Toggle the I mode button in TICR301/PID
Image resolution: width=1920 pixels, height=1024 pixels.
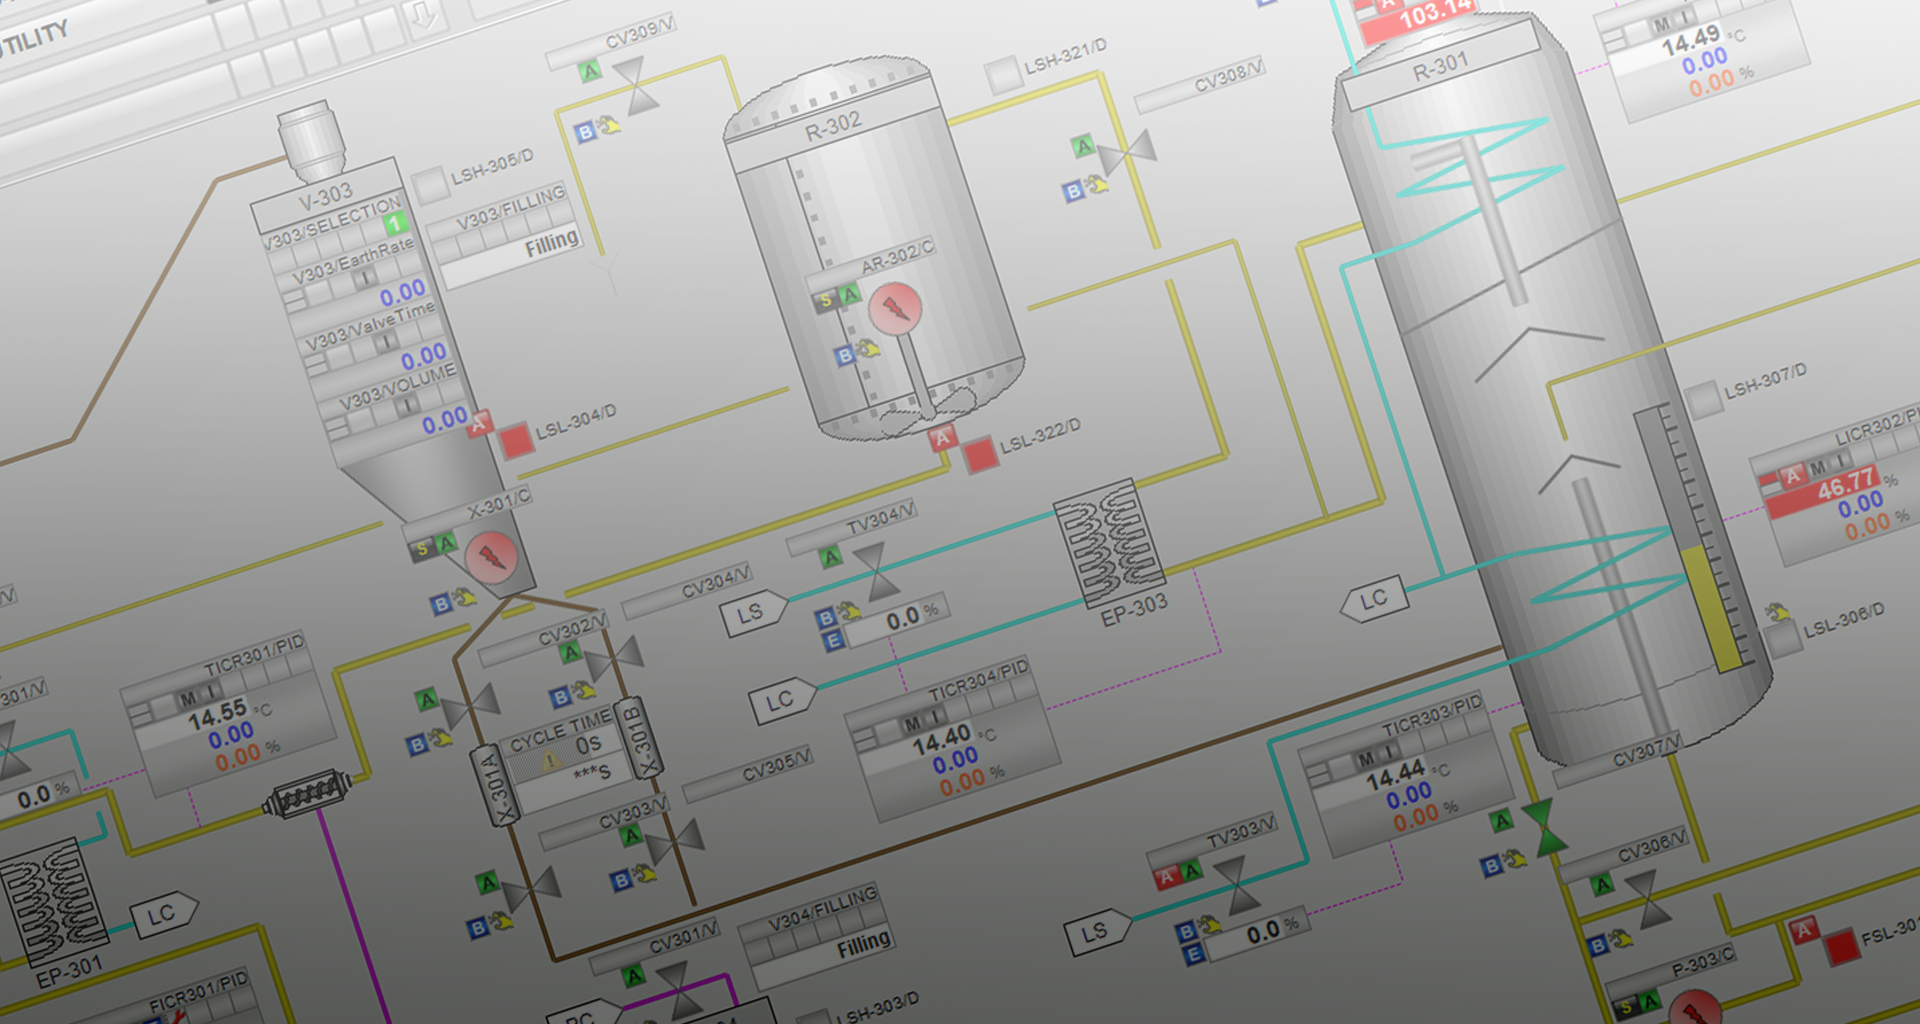pos(210,692)
